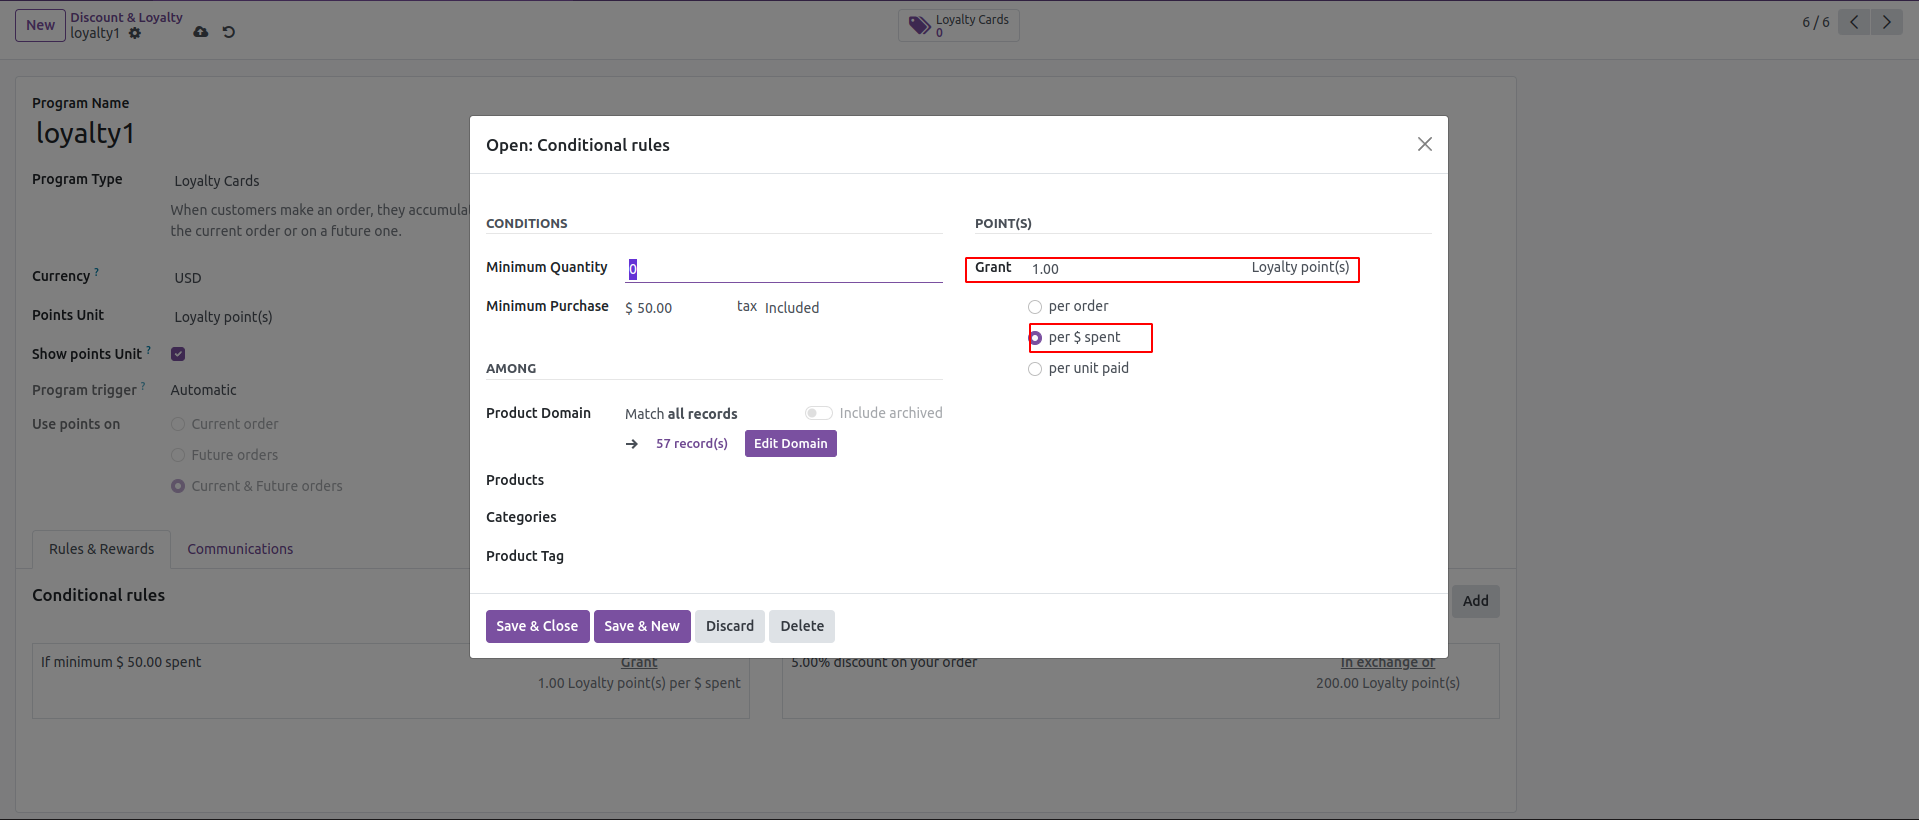Select the 'per order' radio option
Screen dimensions: 1919x820
1035,307
